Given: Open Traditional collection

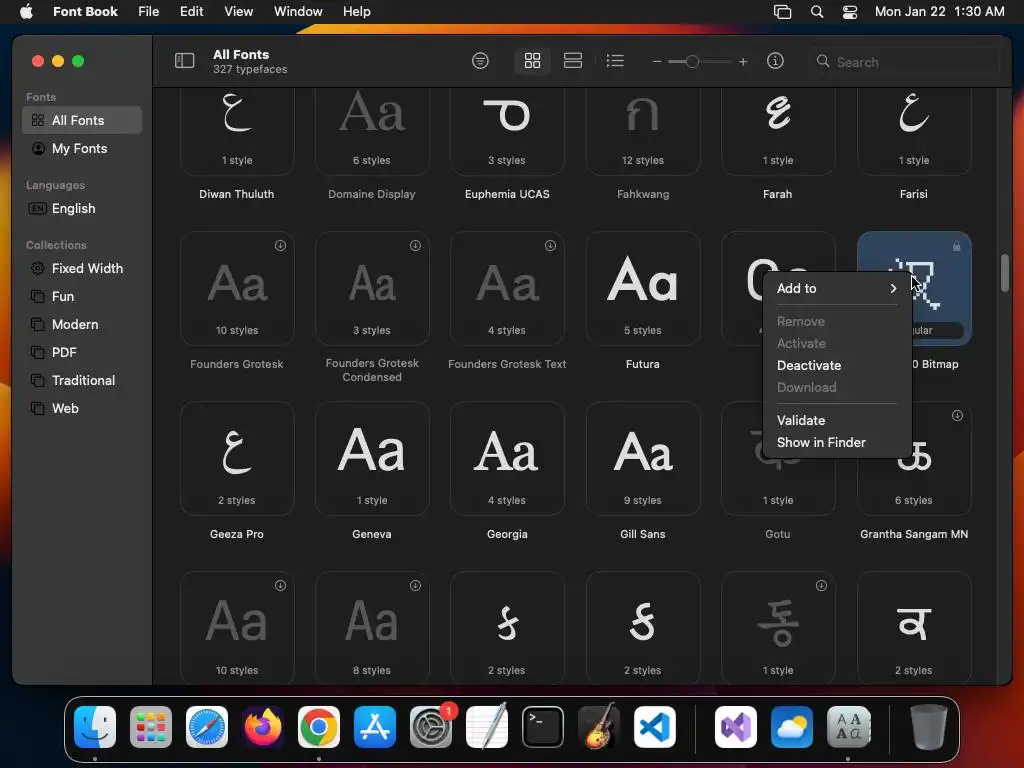Looking at the screenshot, I should [82, 380].
